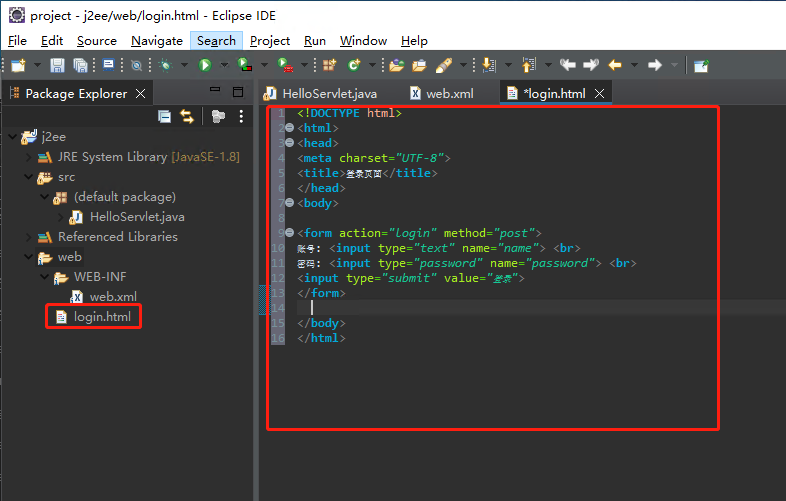Go to Next Edit Location icon
The width and height of the screenshot is (786, 501).
click(x=592, y=65)
